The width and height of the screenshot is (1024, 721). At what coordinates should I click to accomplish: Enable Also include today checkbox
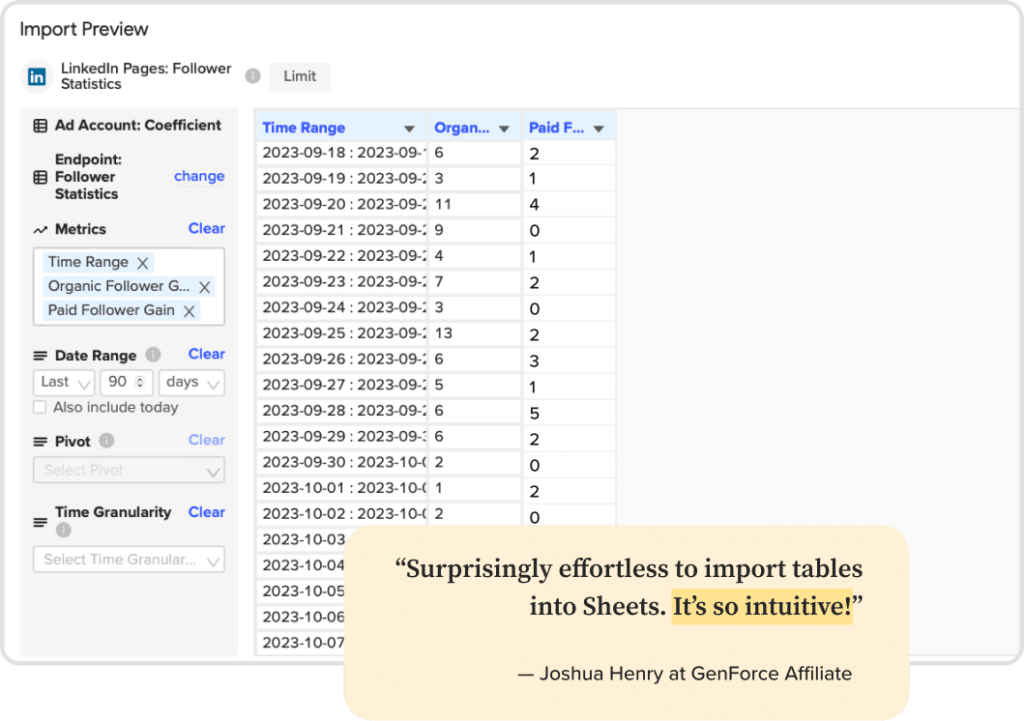point(40,408)
